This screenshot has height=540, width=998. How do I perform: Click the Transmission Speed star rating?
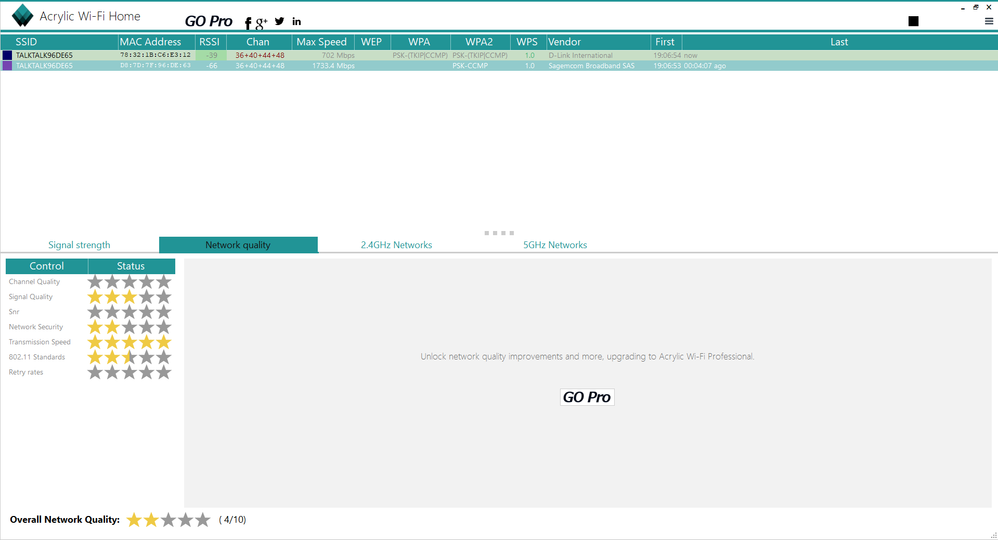point(129,342)
